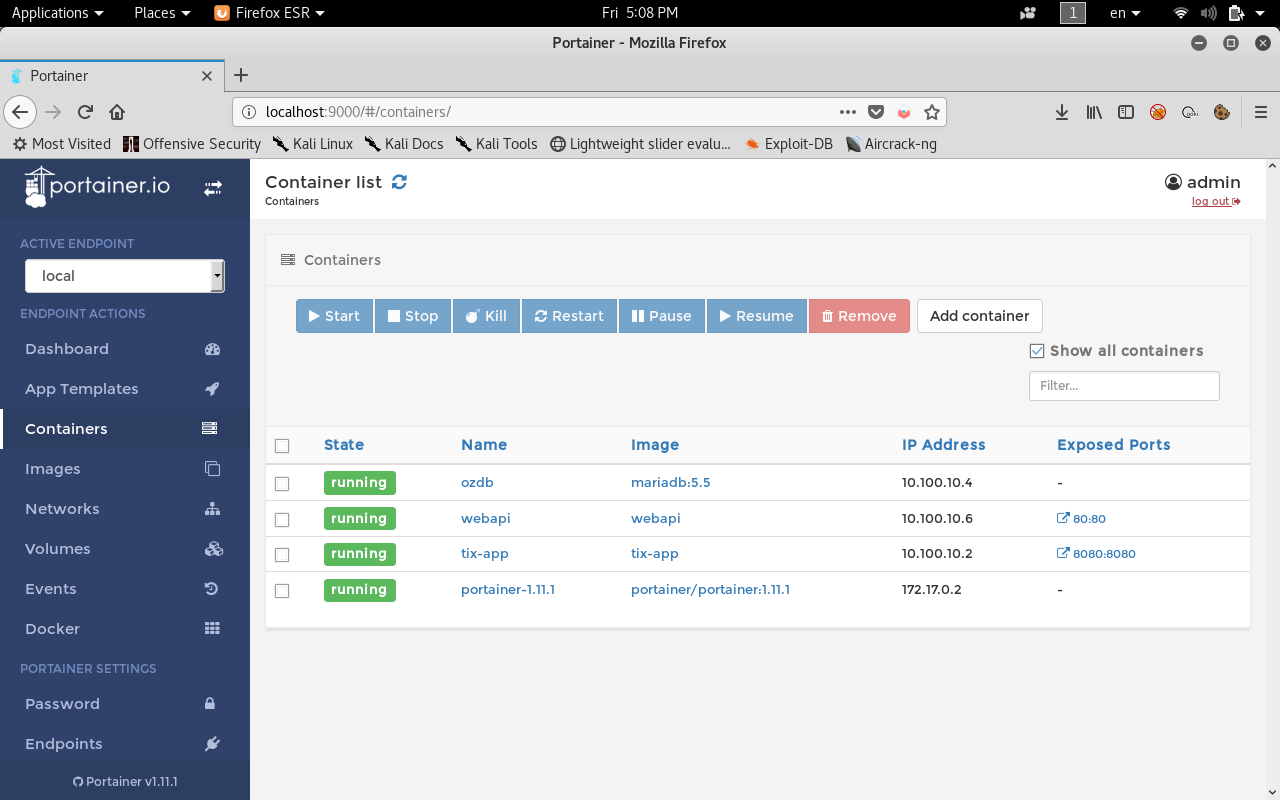Open the Docker sidebar menu item

[x=52, y=629]
